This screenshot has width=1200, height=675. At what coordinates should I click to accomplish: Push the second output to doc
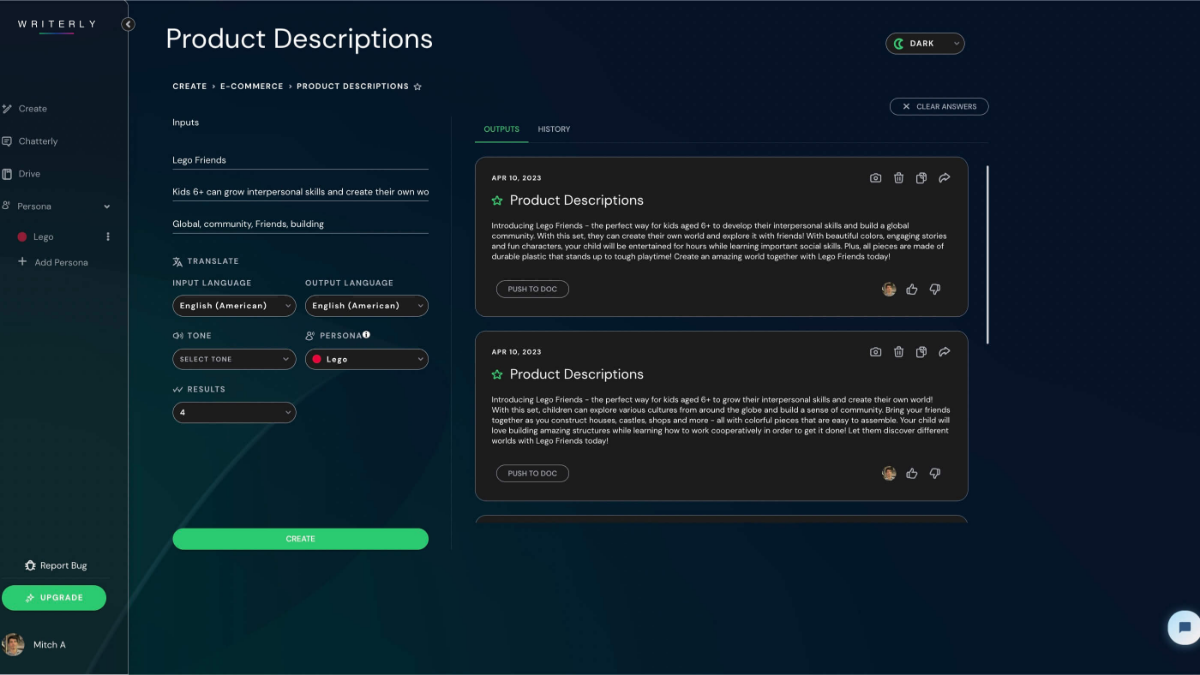[532, 473]
